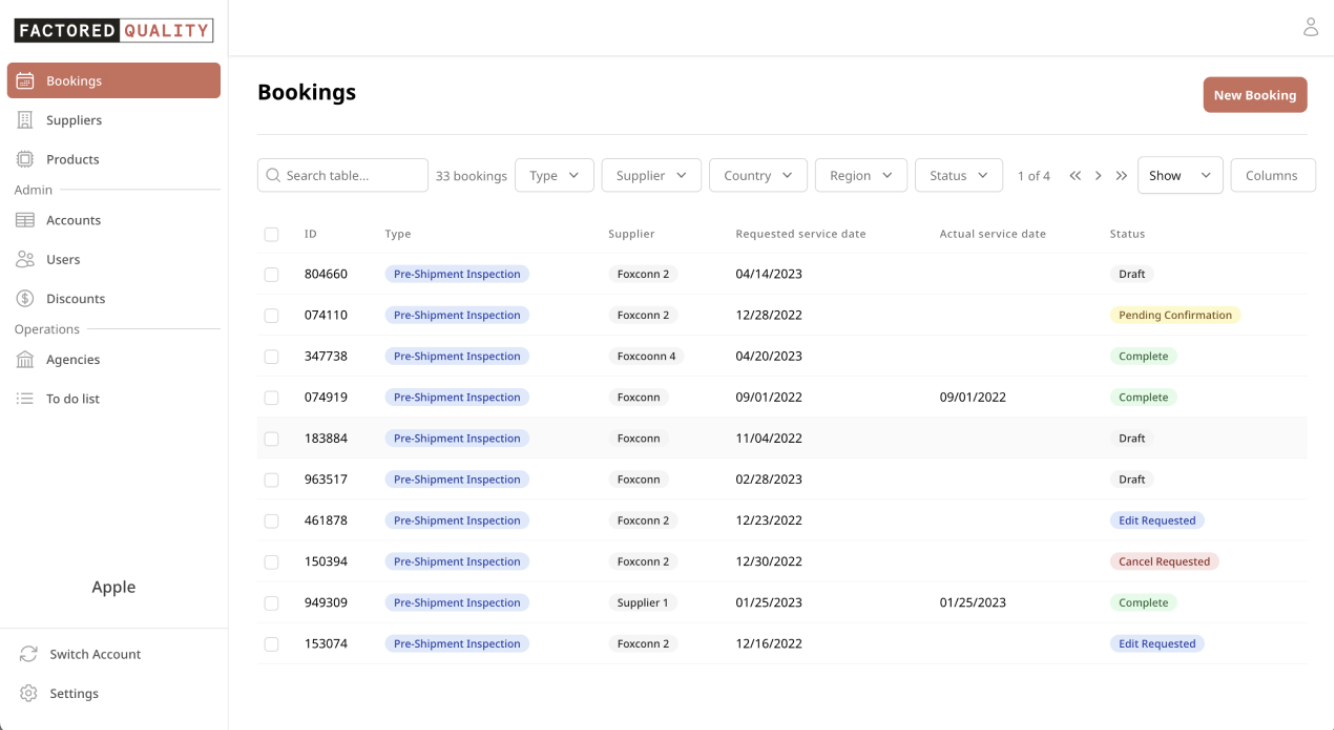Click the Columns button
The image size is (1334, 730).
[x=1272, y=175]
